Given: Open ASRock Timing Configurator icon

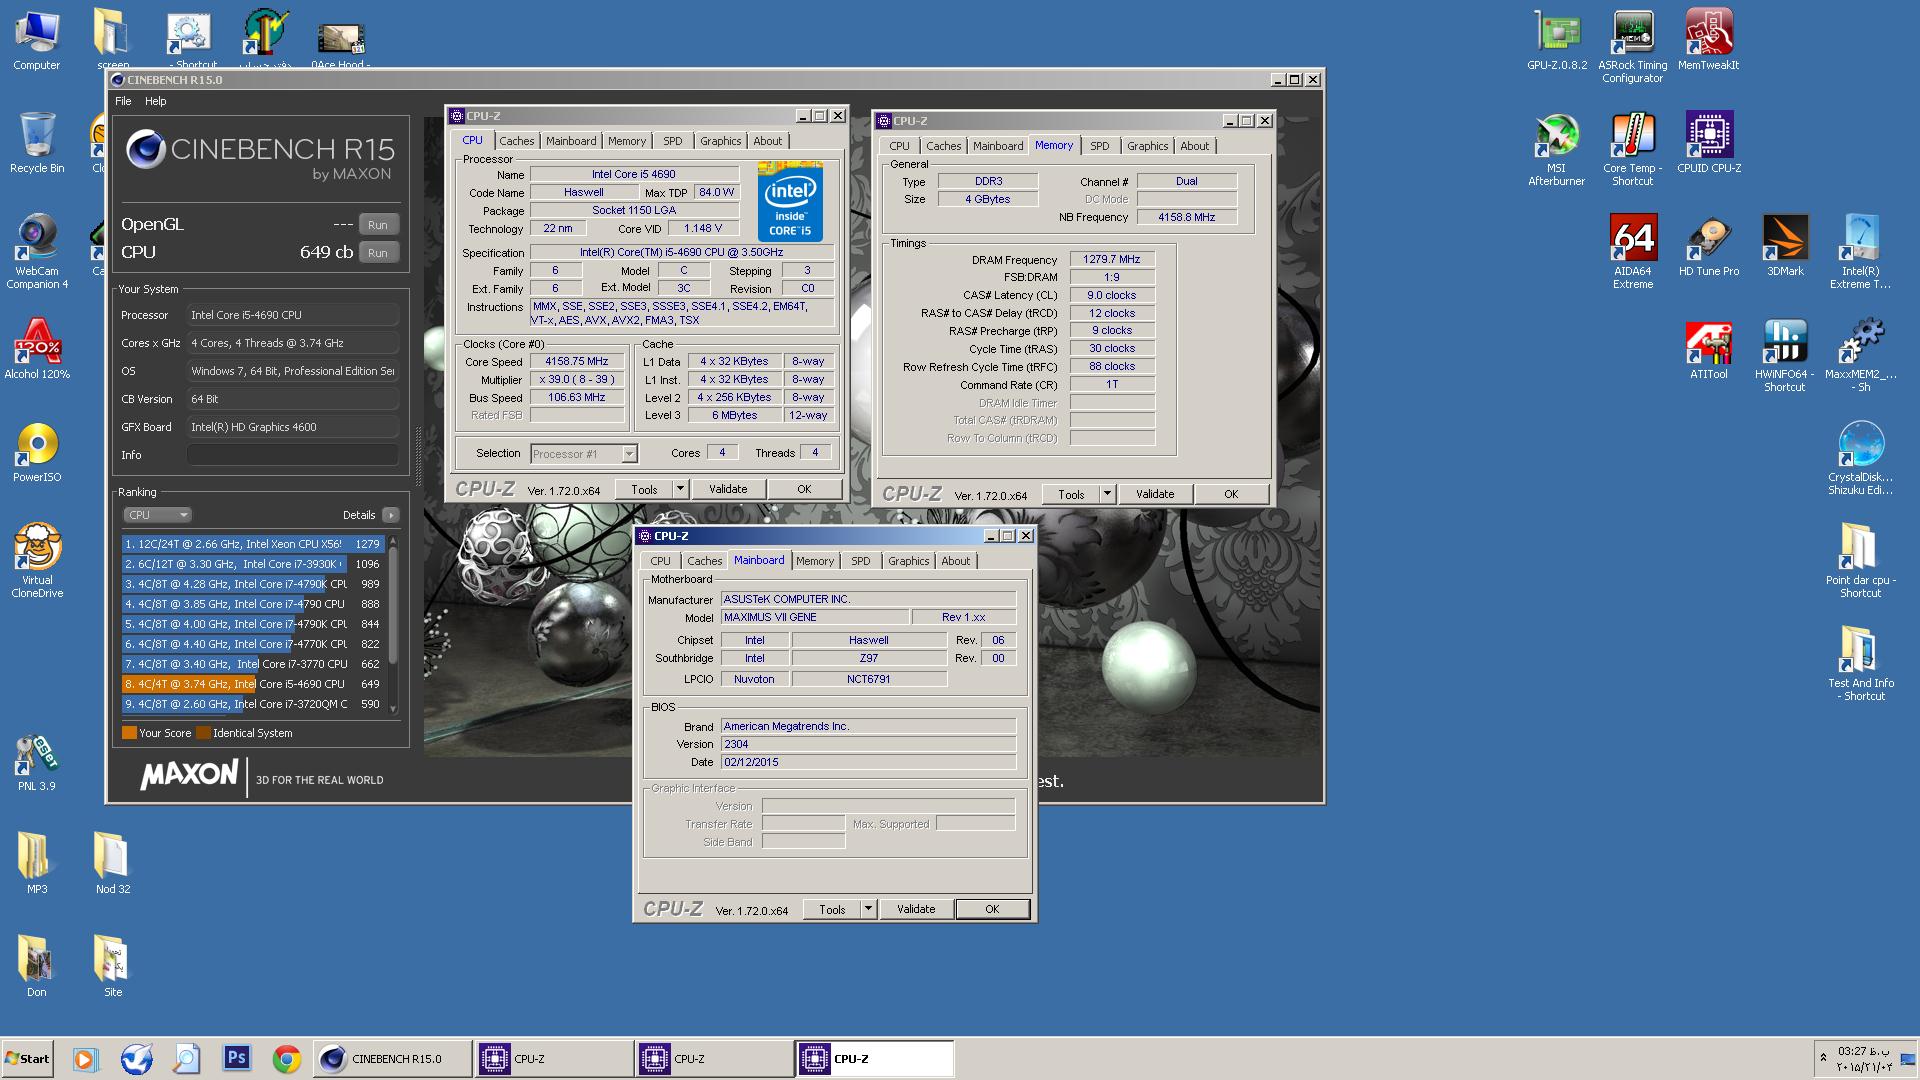Looking at the screenshot, I should point(1633,46).
